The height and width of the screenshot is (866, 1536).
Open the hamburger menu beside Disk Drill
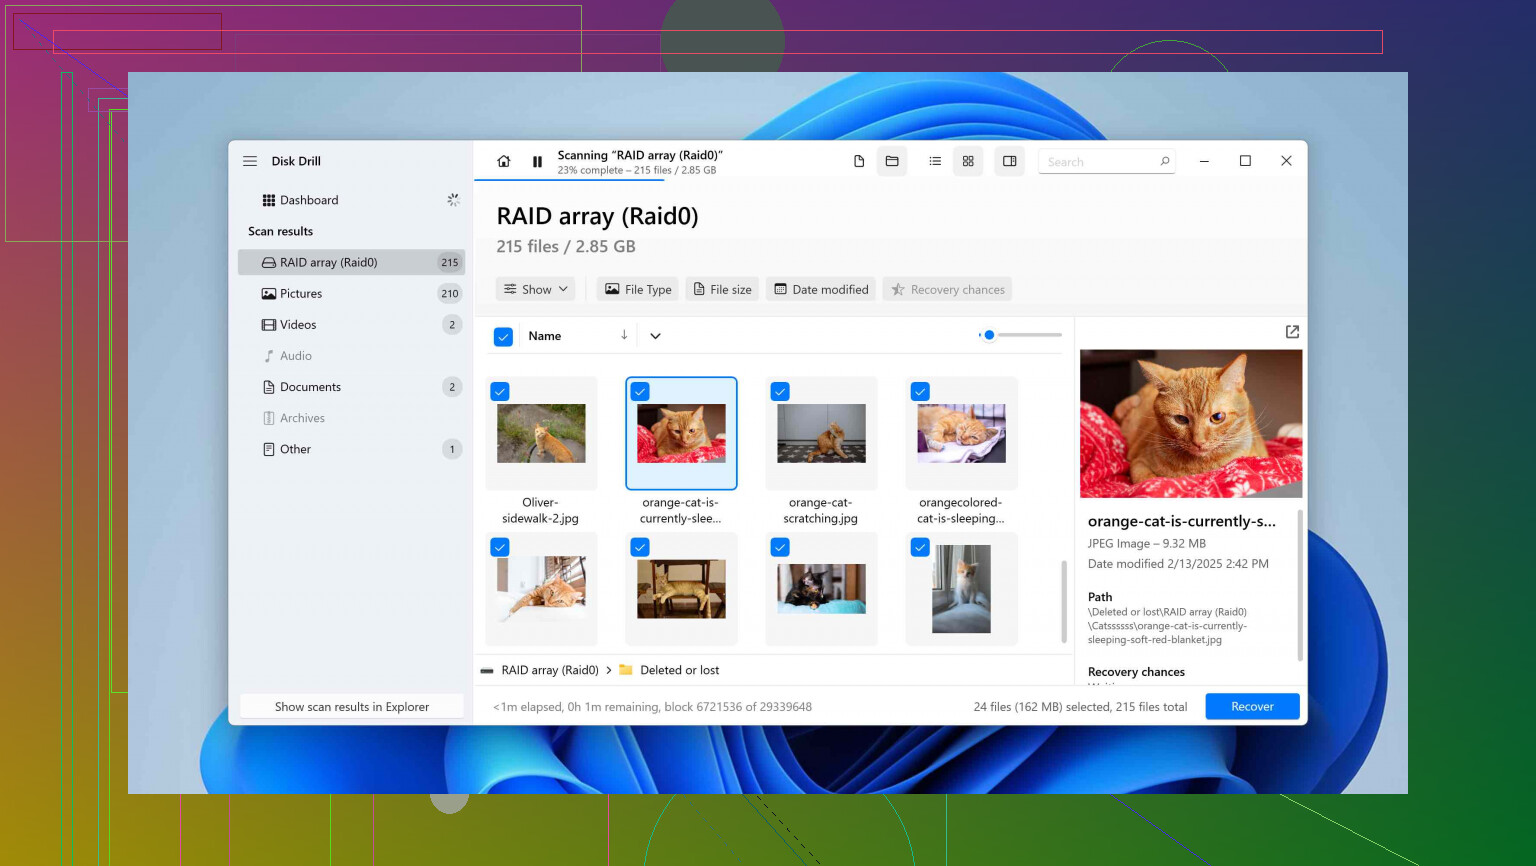[250, 161]
